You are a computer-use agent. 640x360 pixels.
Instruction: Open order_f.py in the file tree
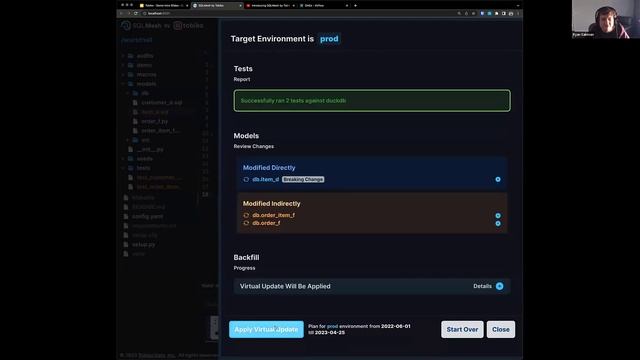[x=154, y=121]
